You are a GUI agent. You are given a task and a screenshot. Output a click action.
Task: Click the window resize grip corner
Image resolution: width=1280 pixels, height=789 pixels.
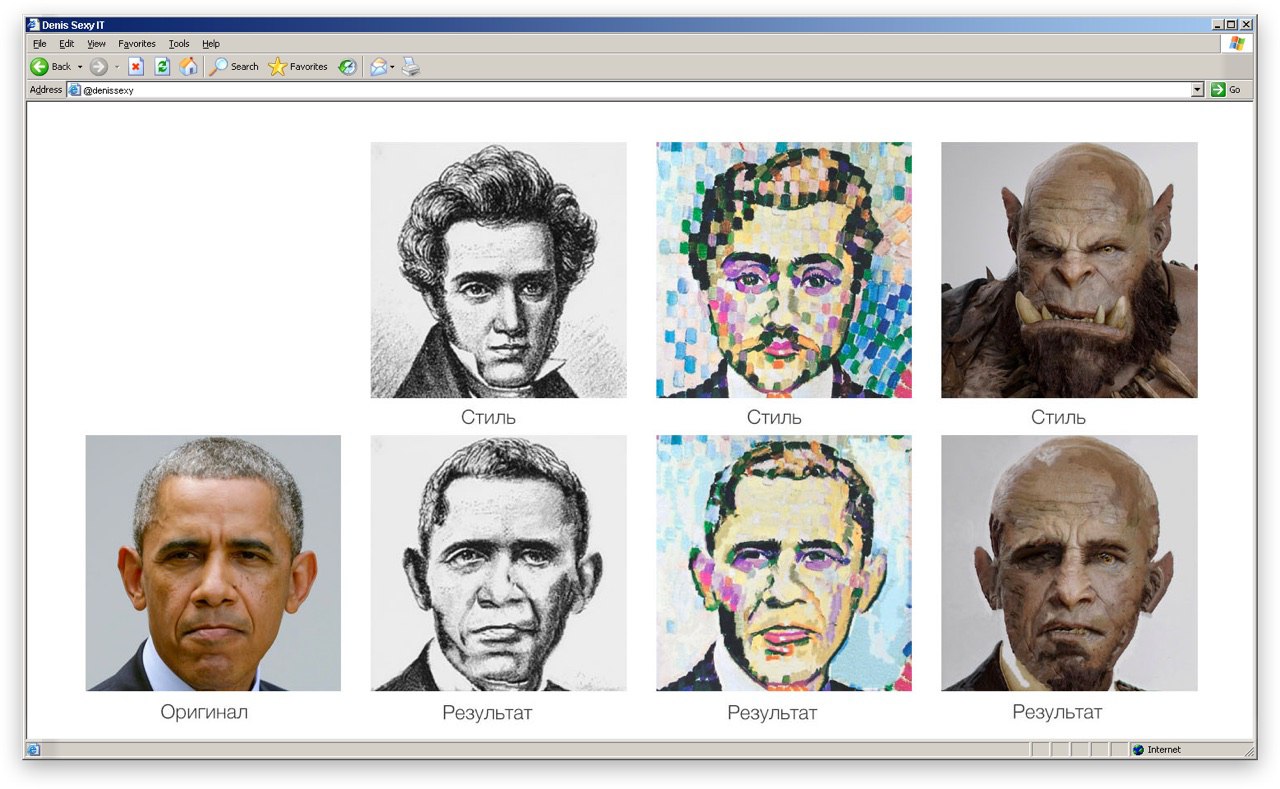click(1248, 751)
